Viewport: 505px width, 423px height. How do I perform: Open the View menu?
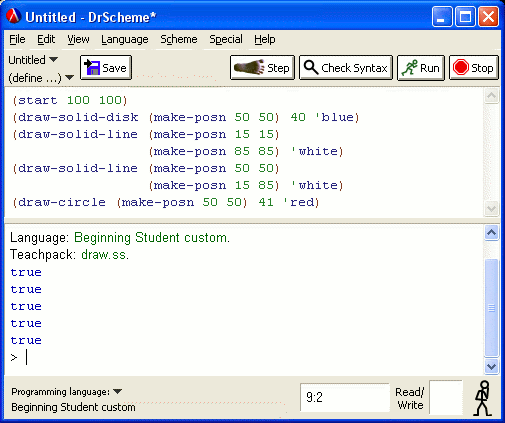(78, 39)
